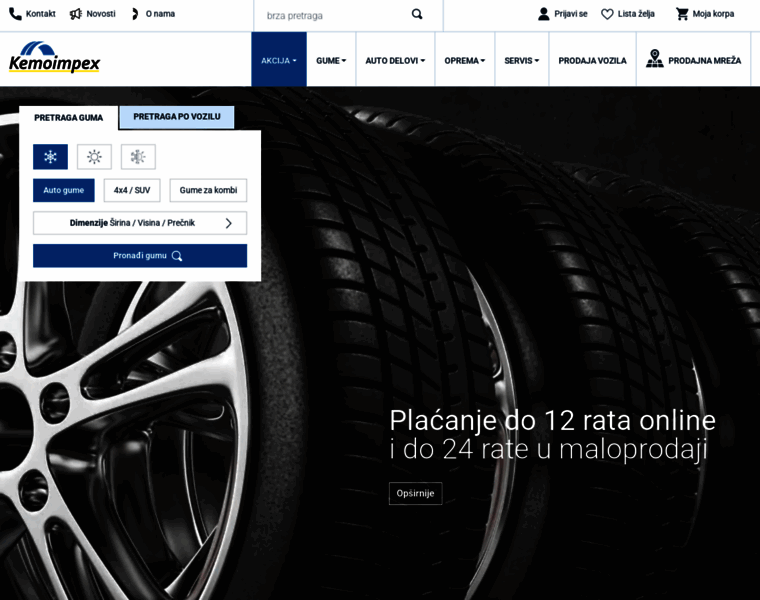Expand the AUTO DELOVI menu

coord(395,61)
